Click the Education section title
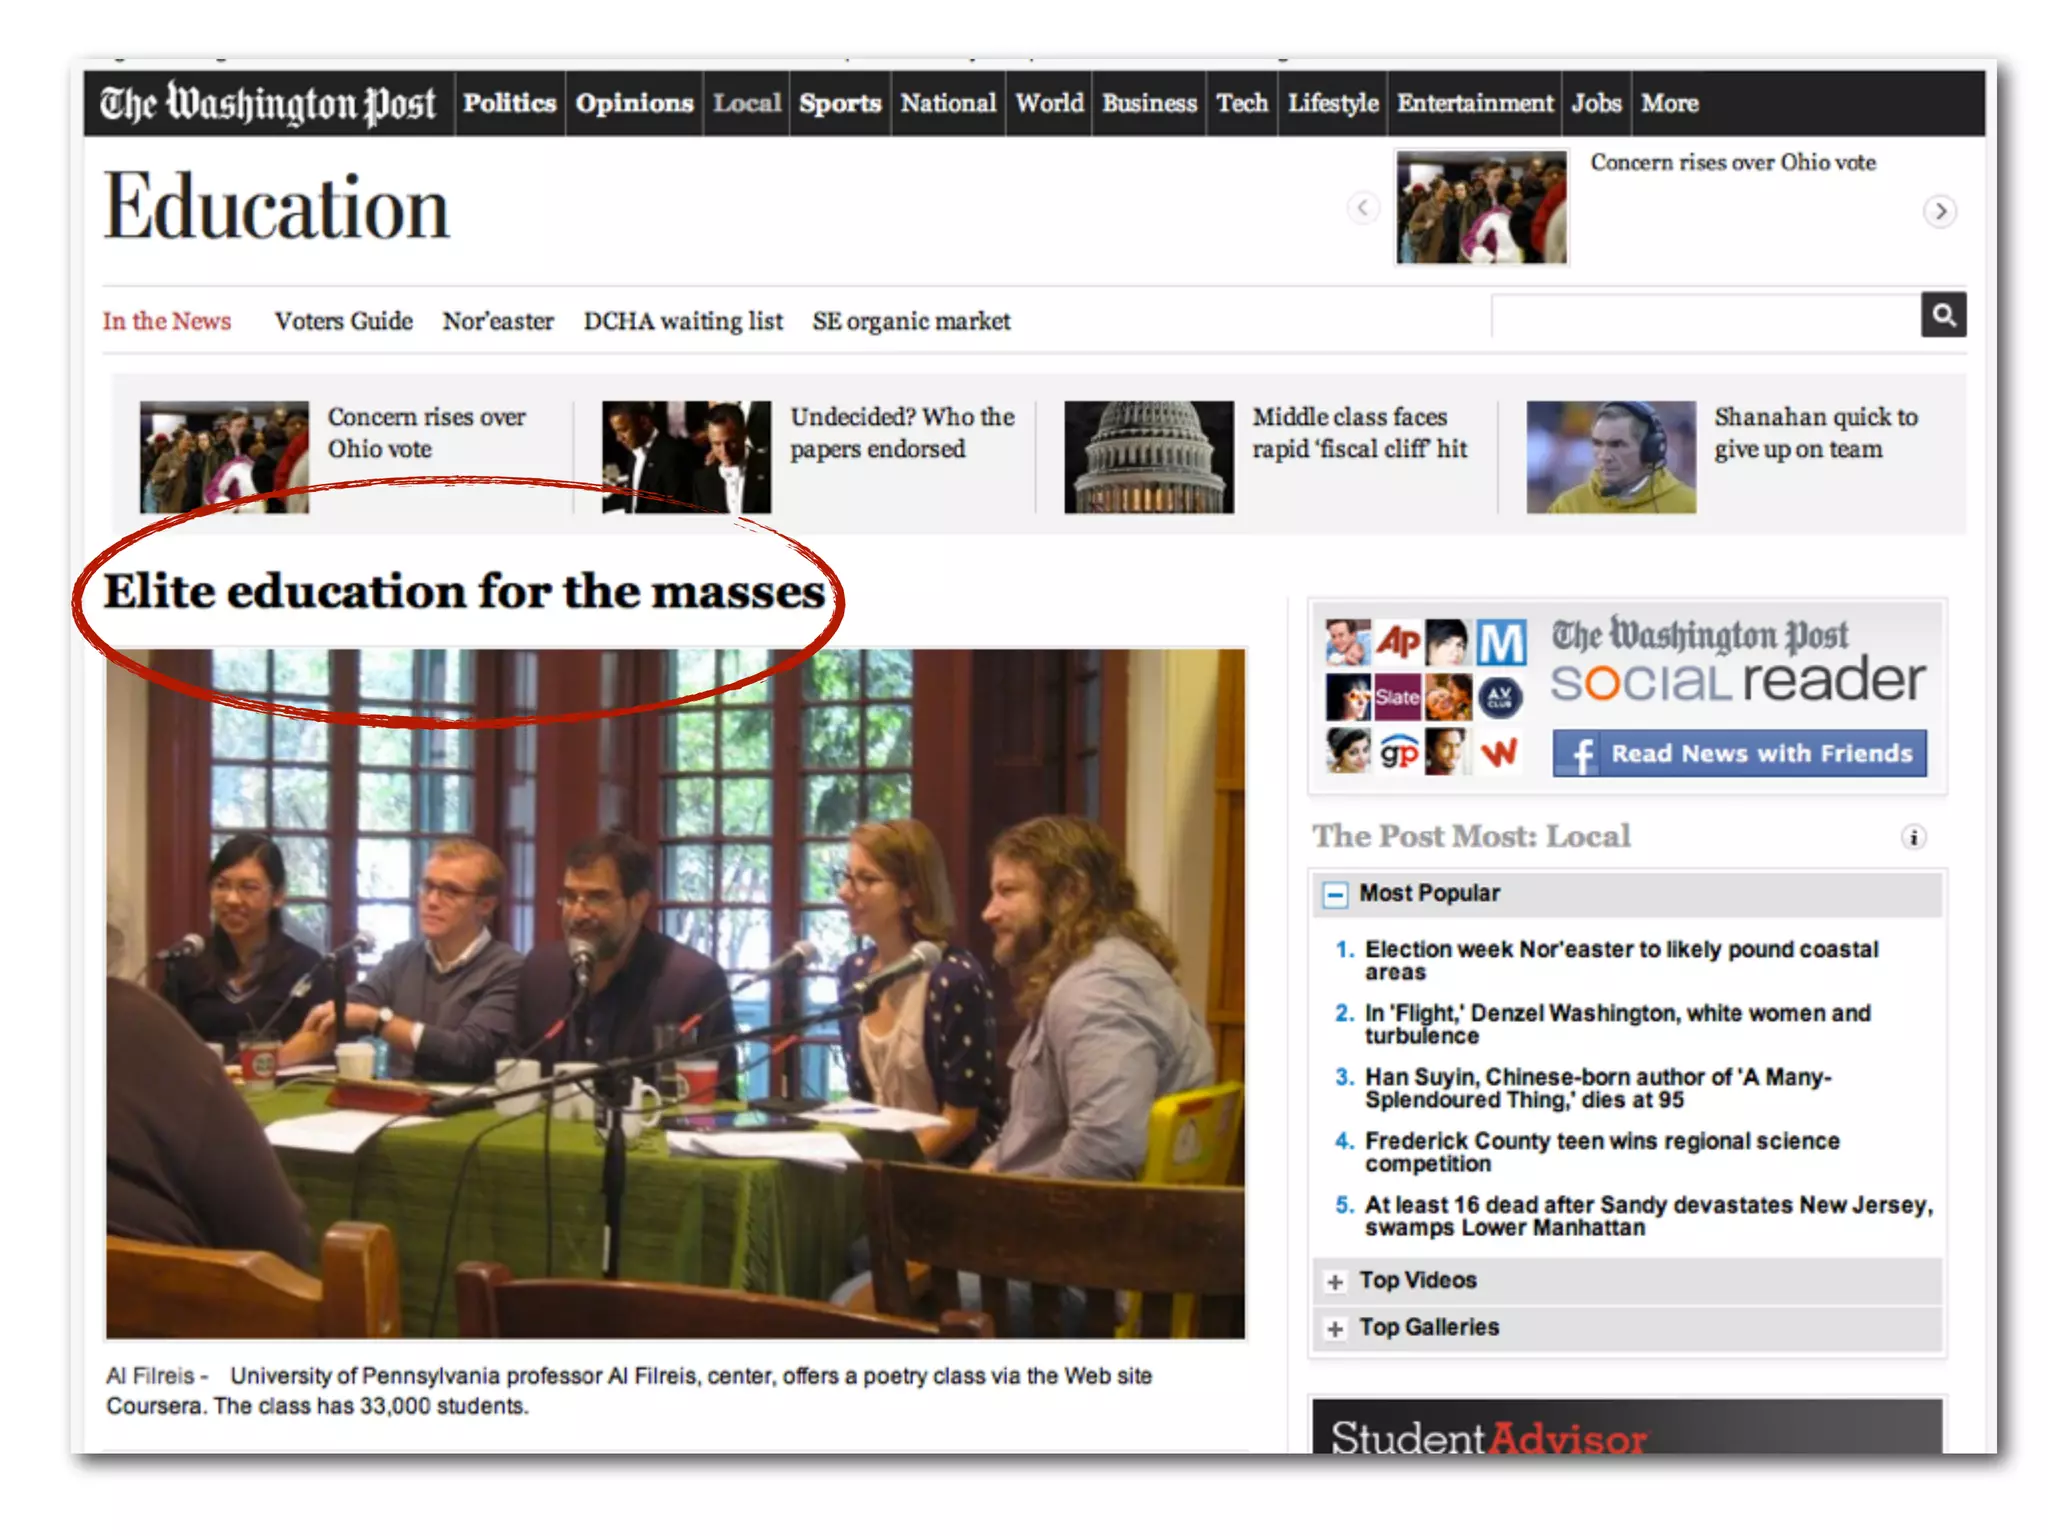2048x1536 pixels. [x=277, y=207]
